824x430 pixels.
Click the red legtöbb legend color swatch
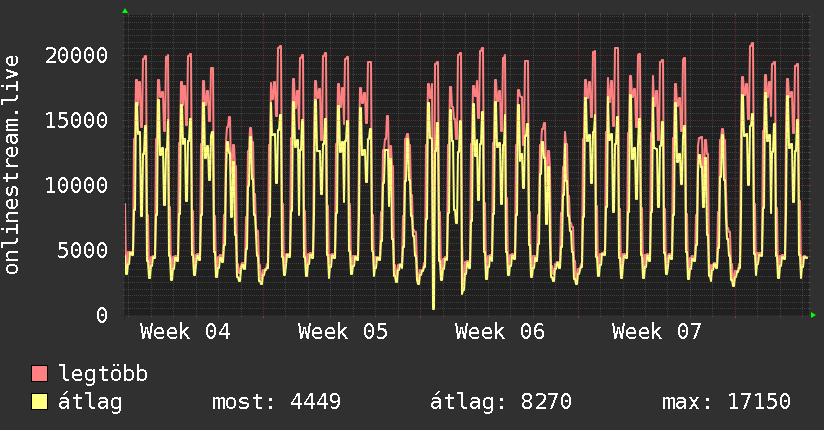[x=40, y=374]
